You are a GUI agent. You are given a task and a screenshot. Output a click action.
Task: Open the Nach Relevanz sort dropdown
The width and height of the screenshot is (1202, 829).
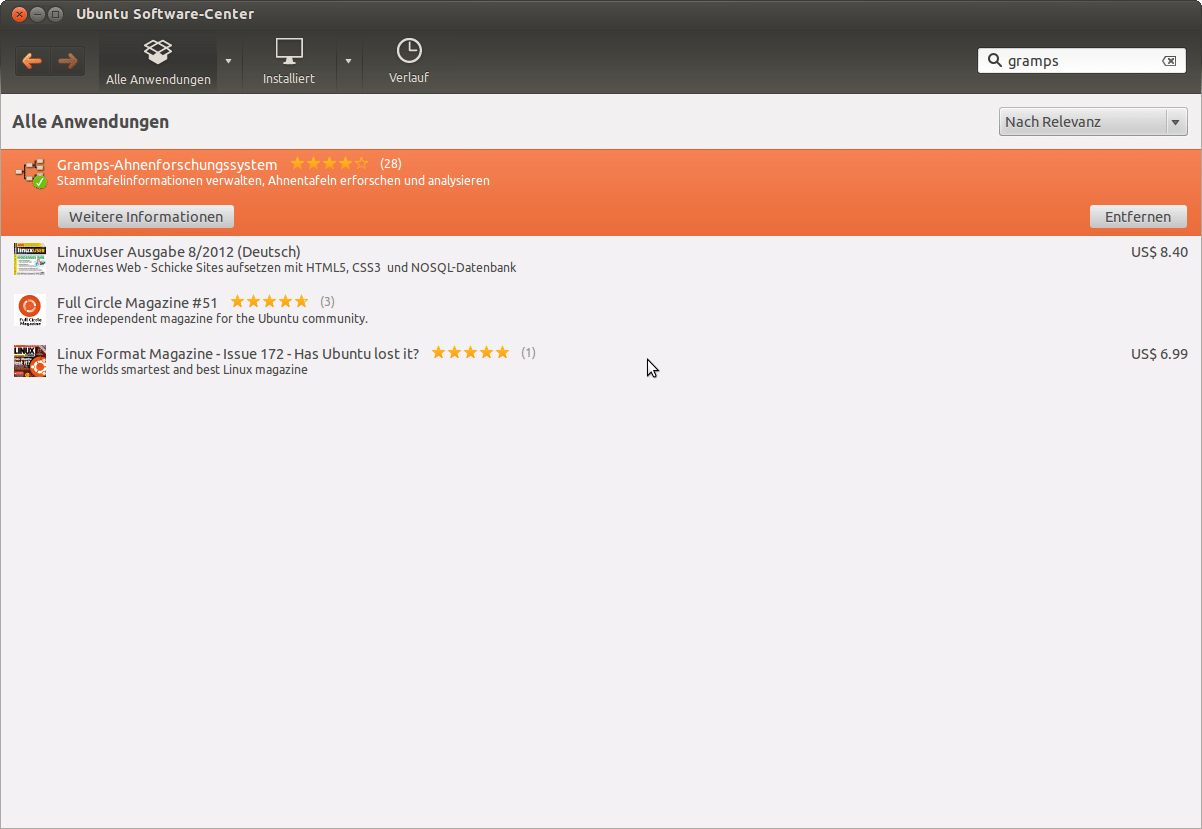(1093, 122)
